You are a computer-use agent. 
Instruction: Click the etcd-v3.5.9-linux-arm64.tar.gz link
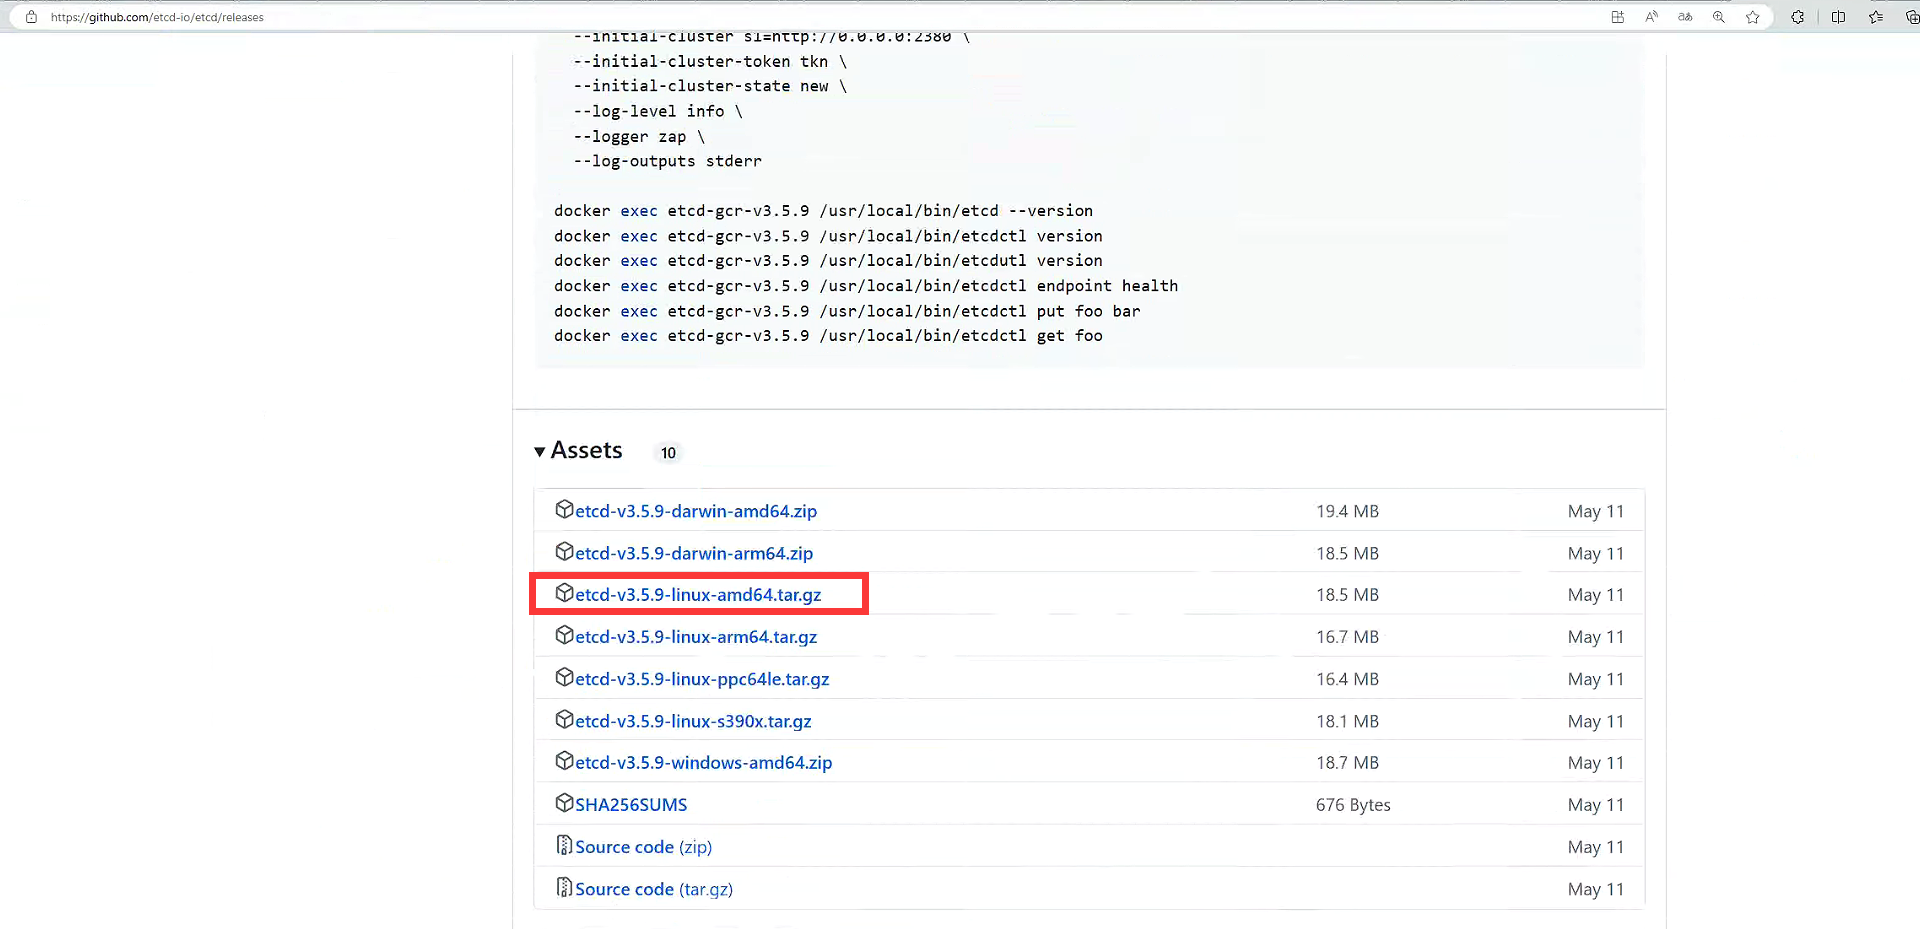tap(695, 637)
